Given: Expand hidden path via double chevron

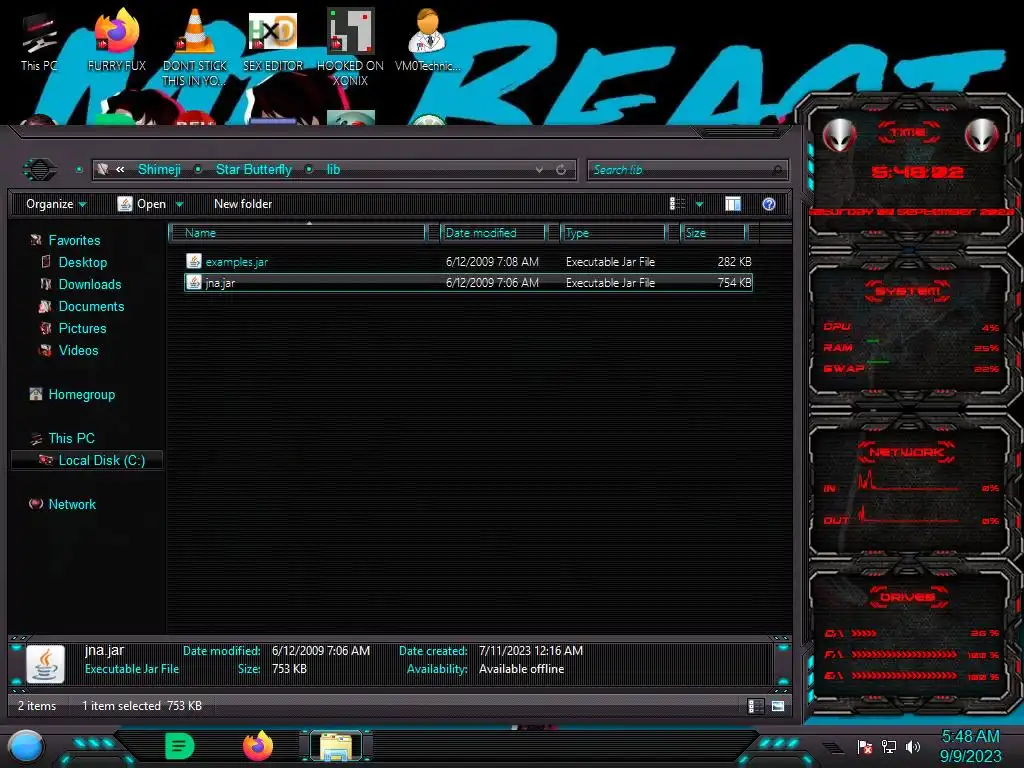Looking at the screenshot, I should click(120, 170).
